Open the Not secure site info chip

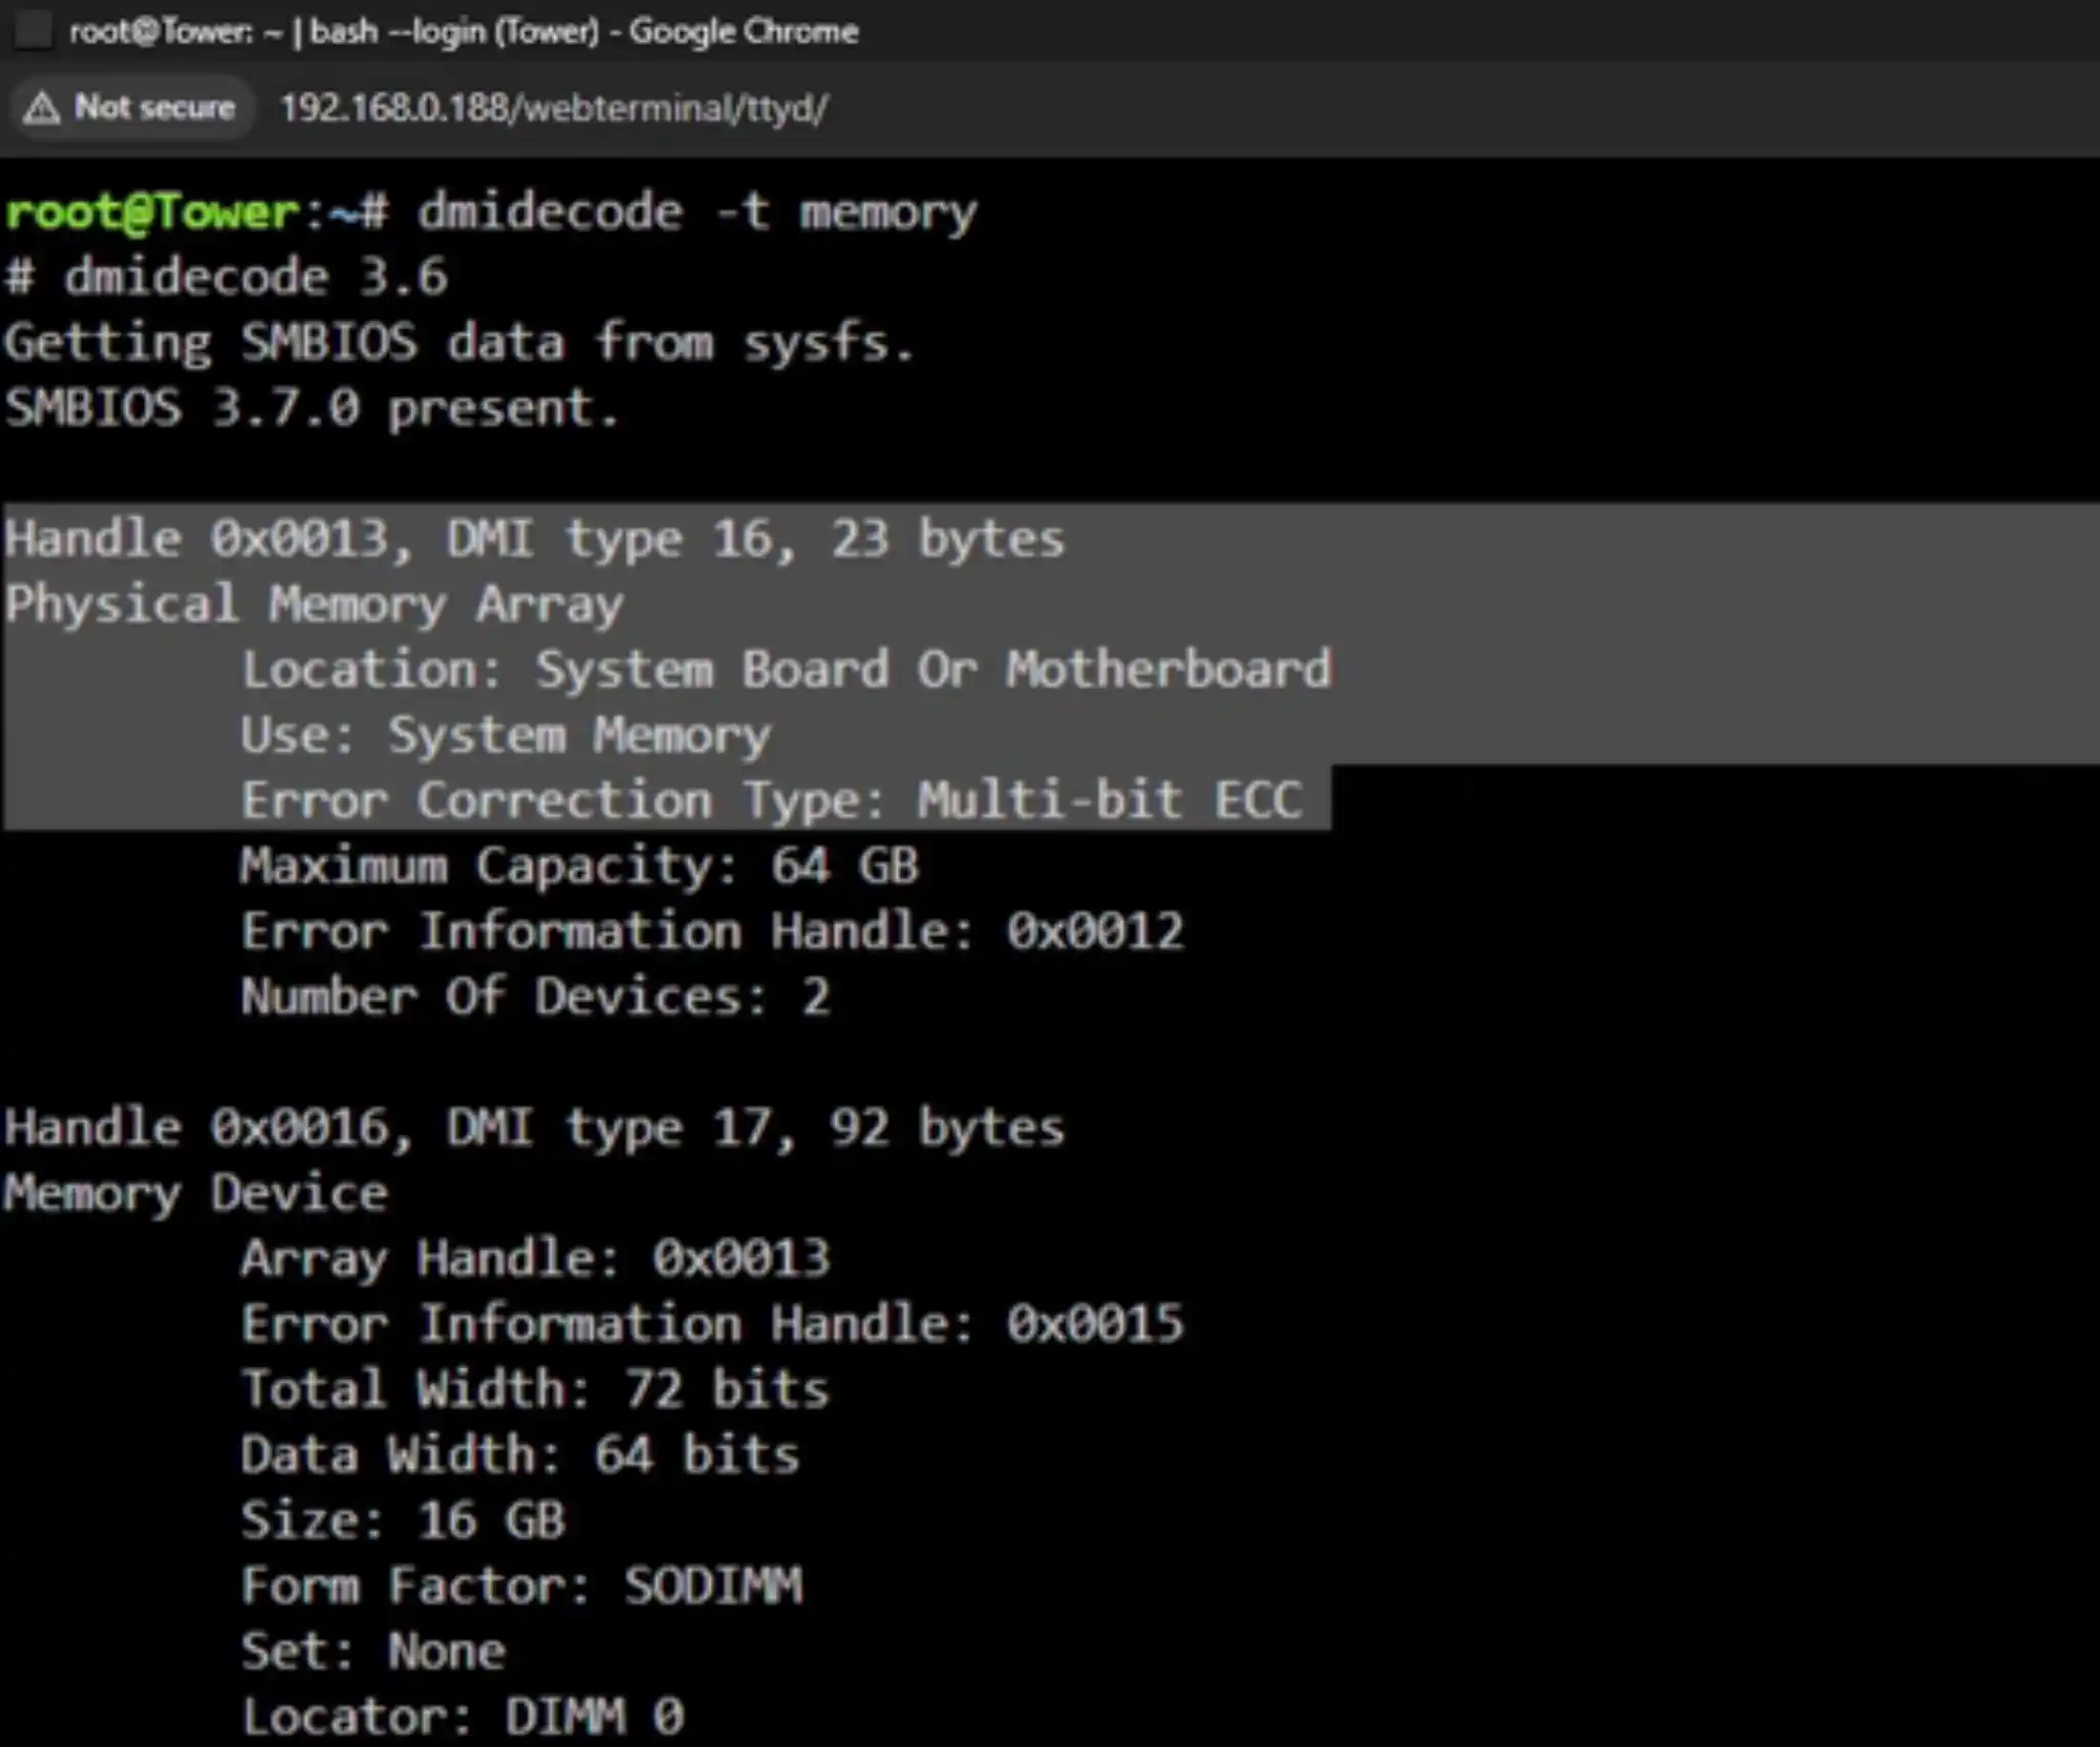[129, 107]
